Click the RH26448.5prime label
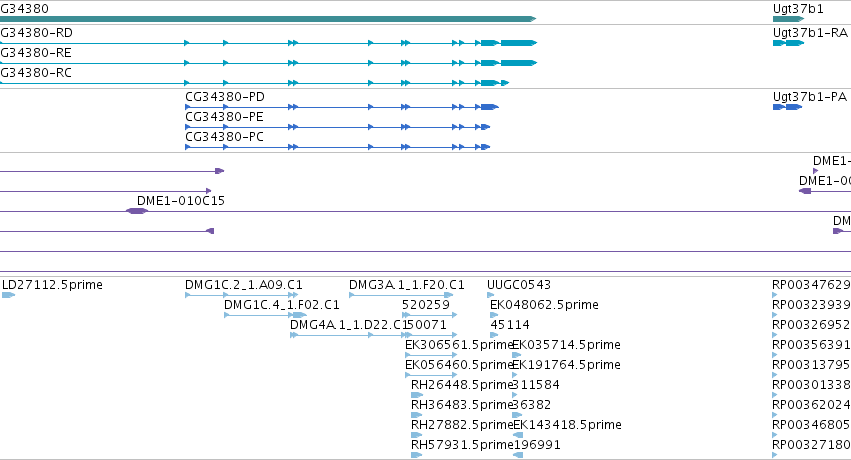Viewport: 851px width, 460px height. tap(462, 385)
